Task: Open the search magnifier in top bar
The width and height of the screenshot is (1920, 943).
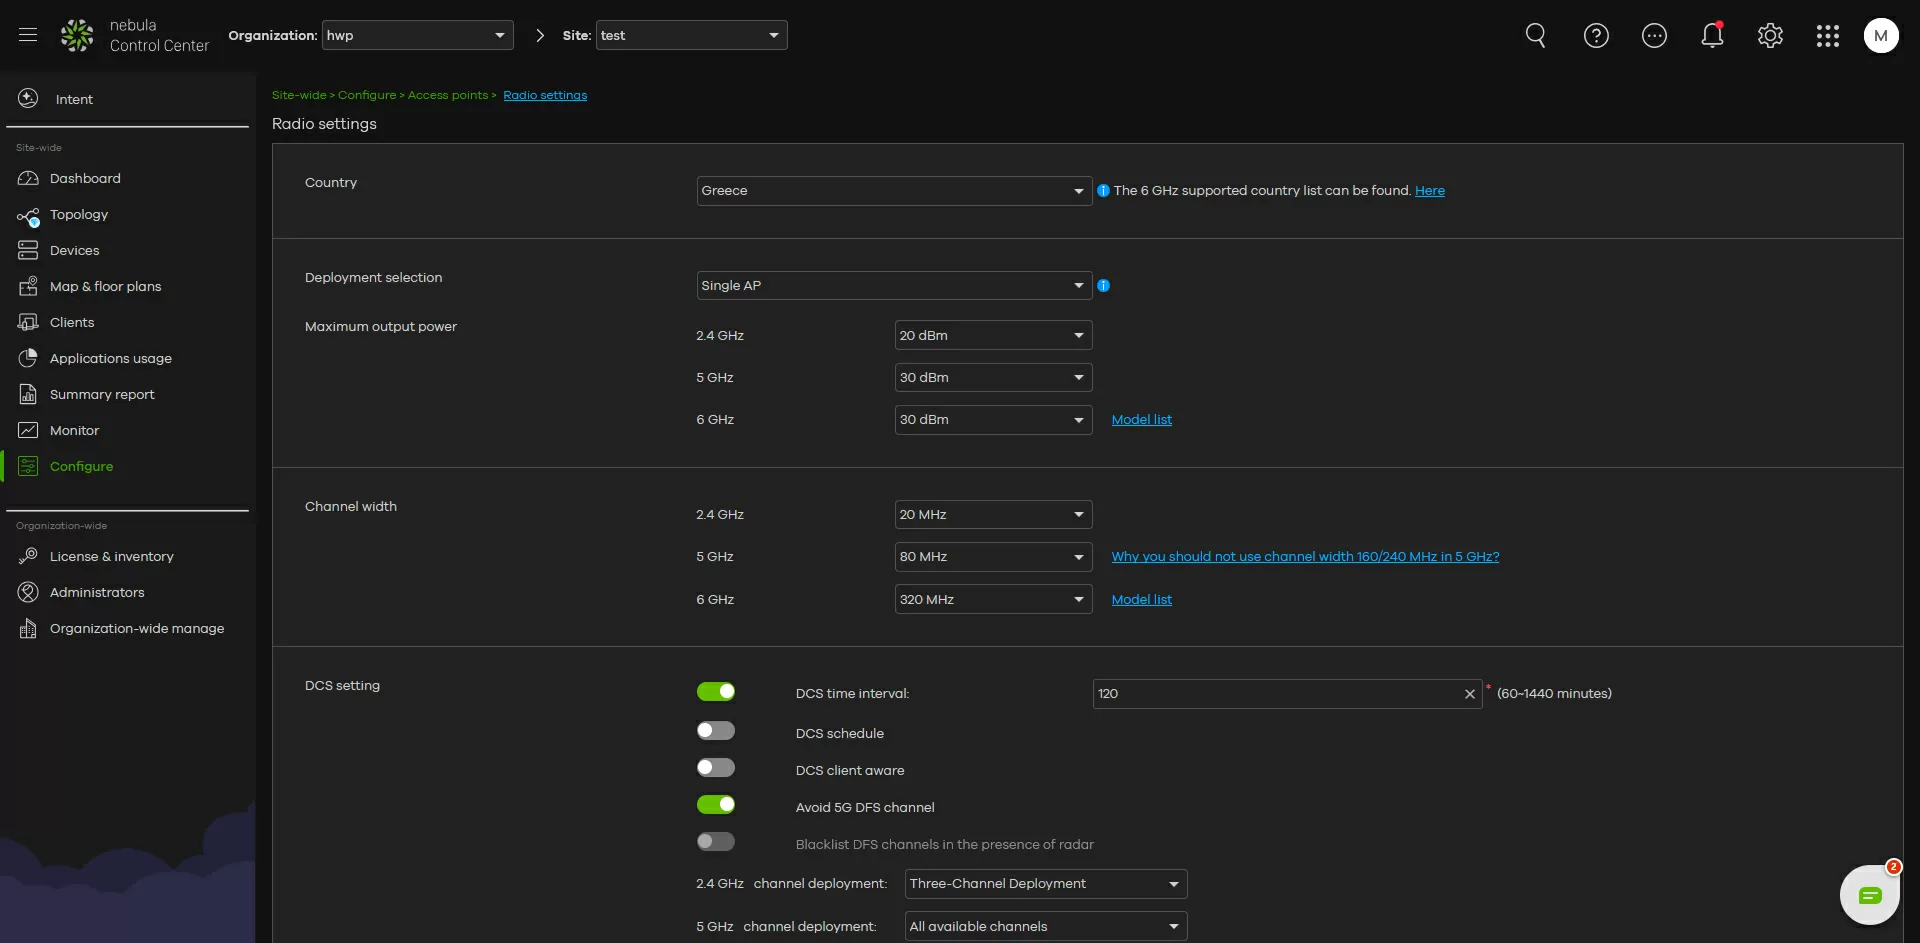Action: [1535, 36]
